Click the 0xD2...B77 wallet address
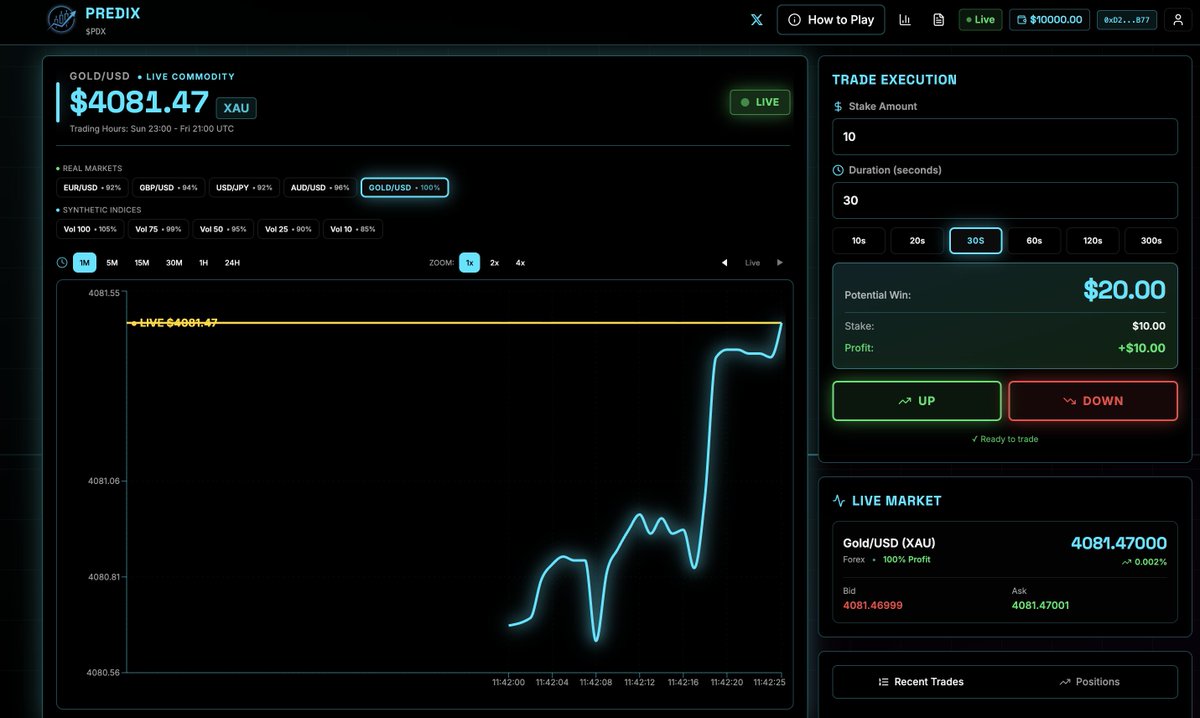 pos(1127,20)
